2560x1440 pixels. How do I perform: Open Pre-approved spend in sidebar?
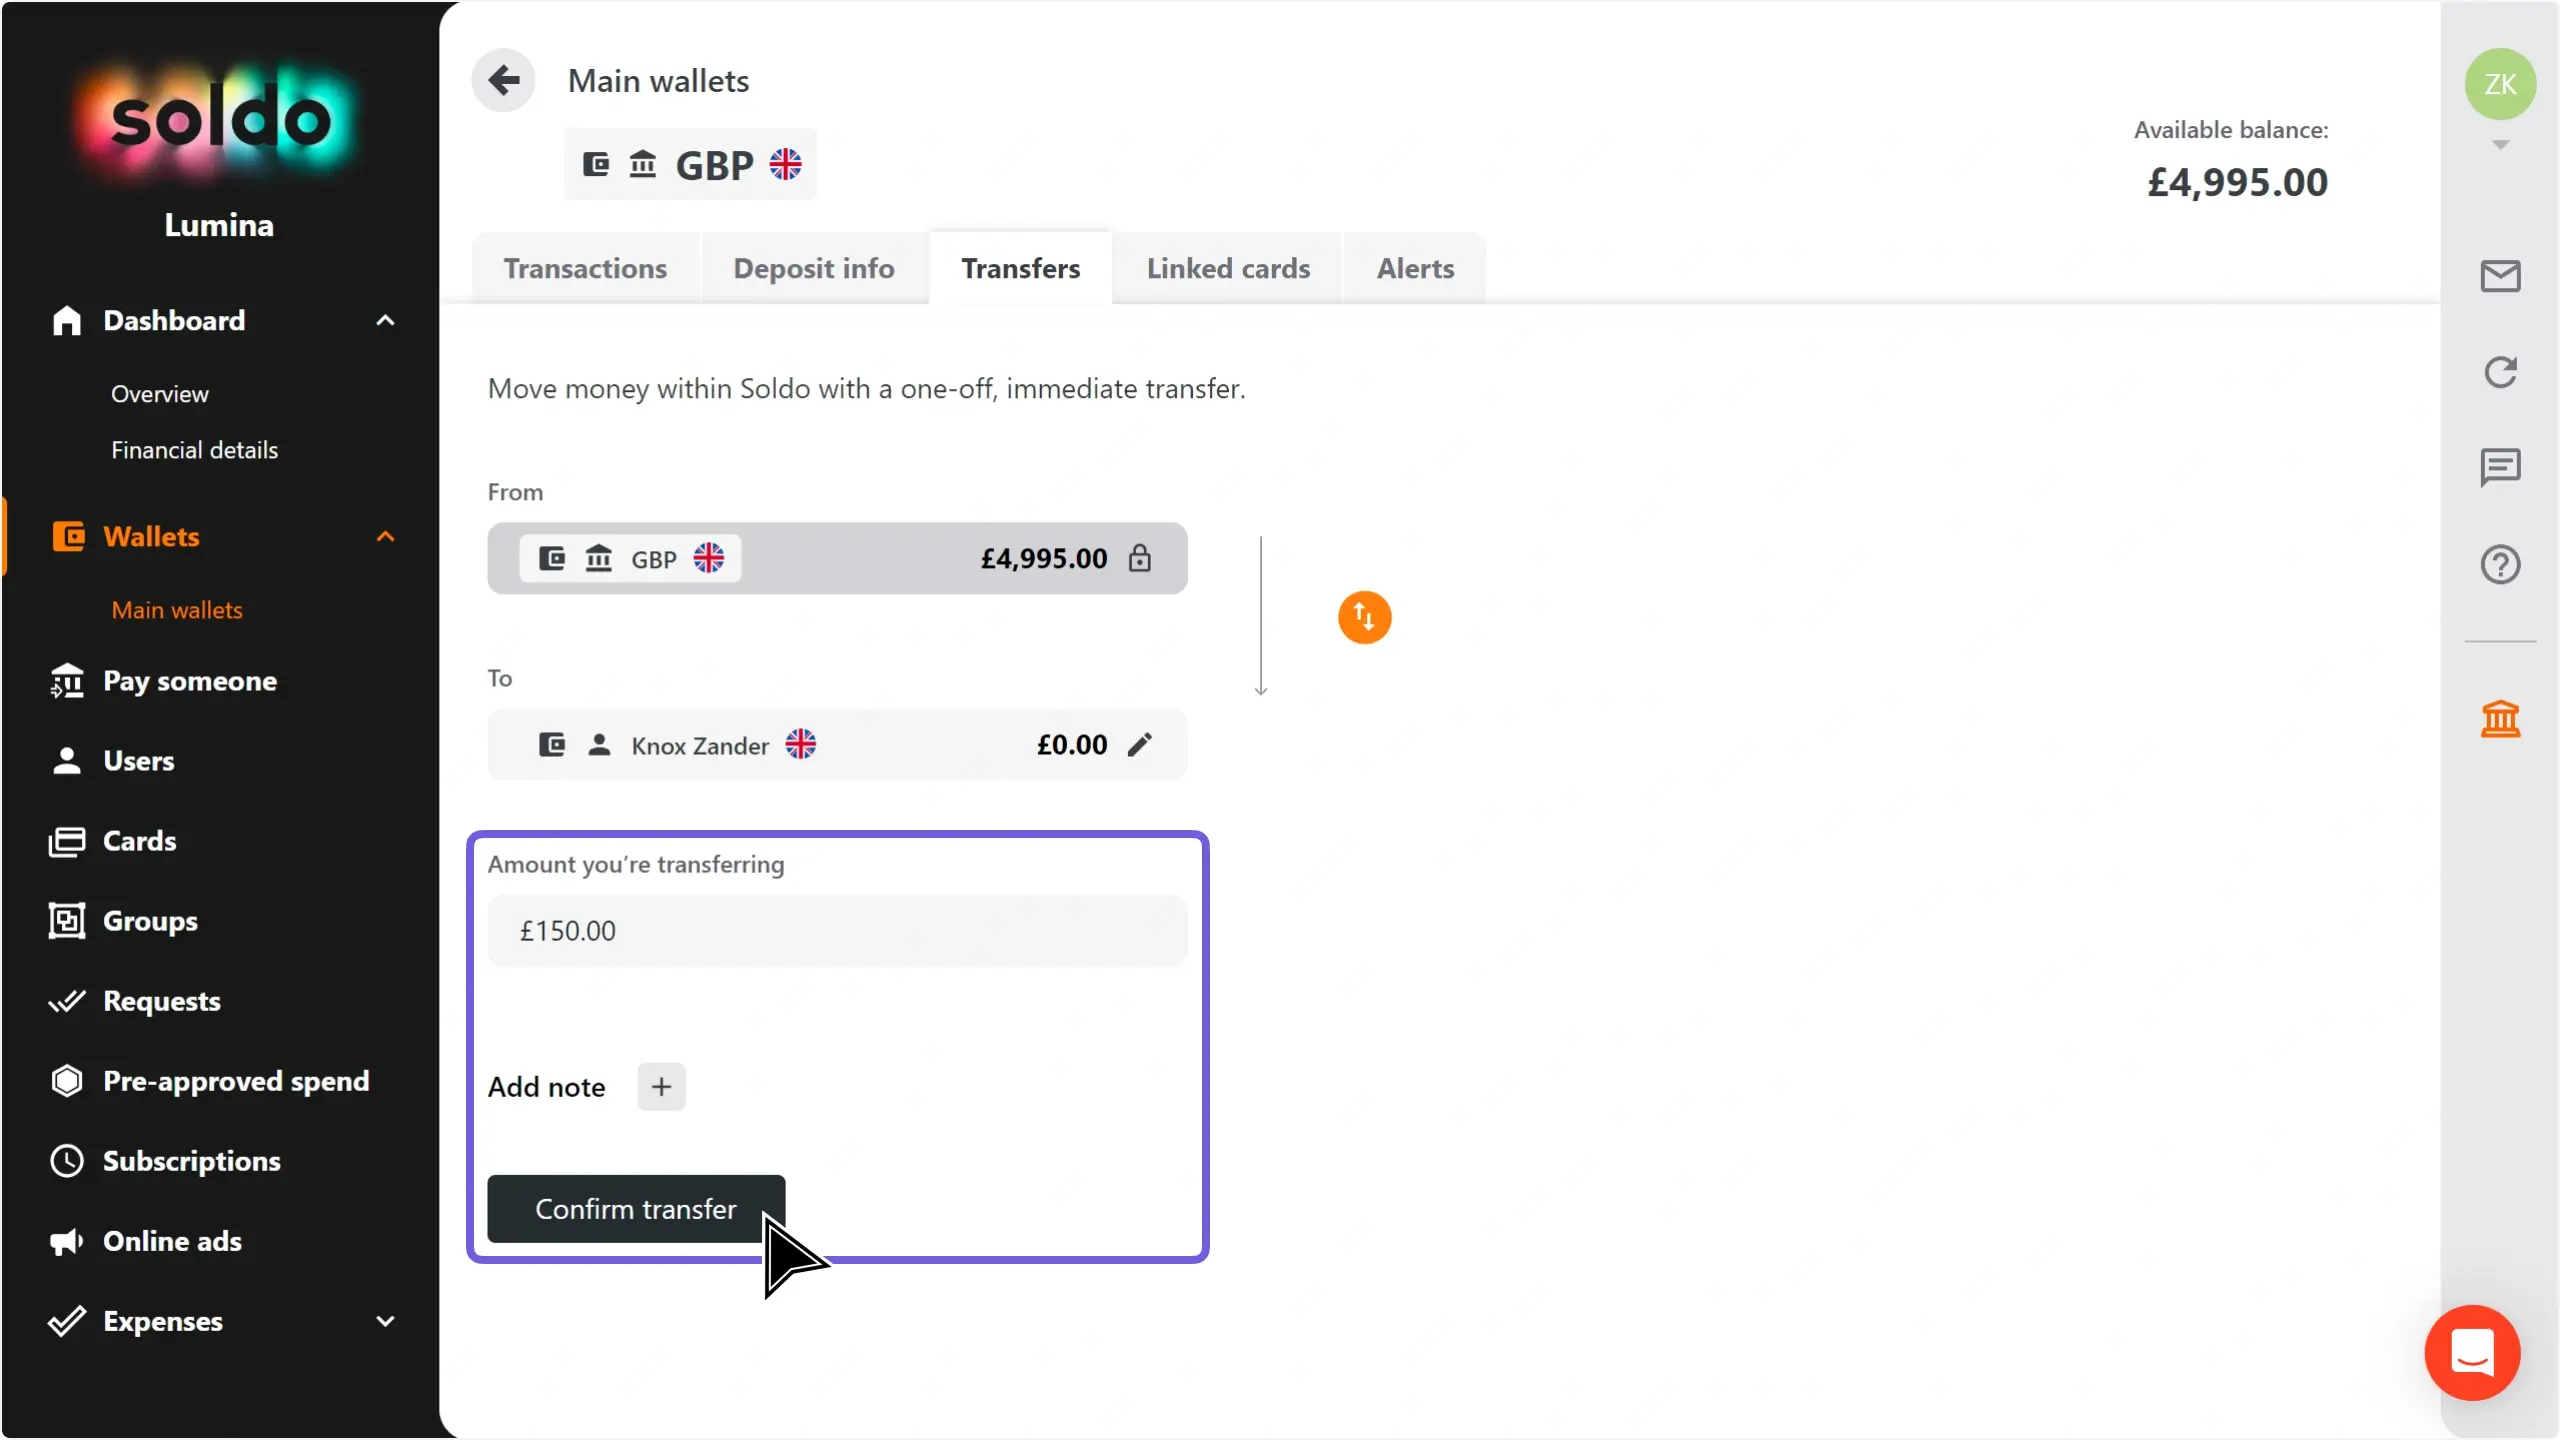coord(236,1081)
